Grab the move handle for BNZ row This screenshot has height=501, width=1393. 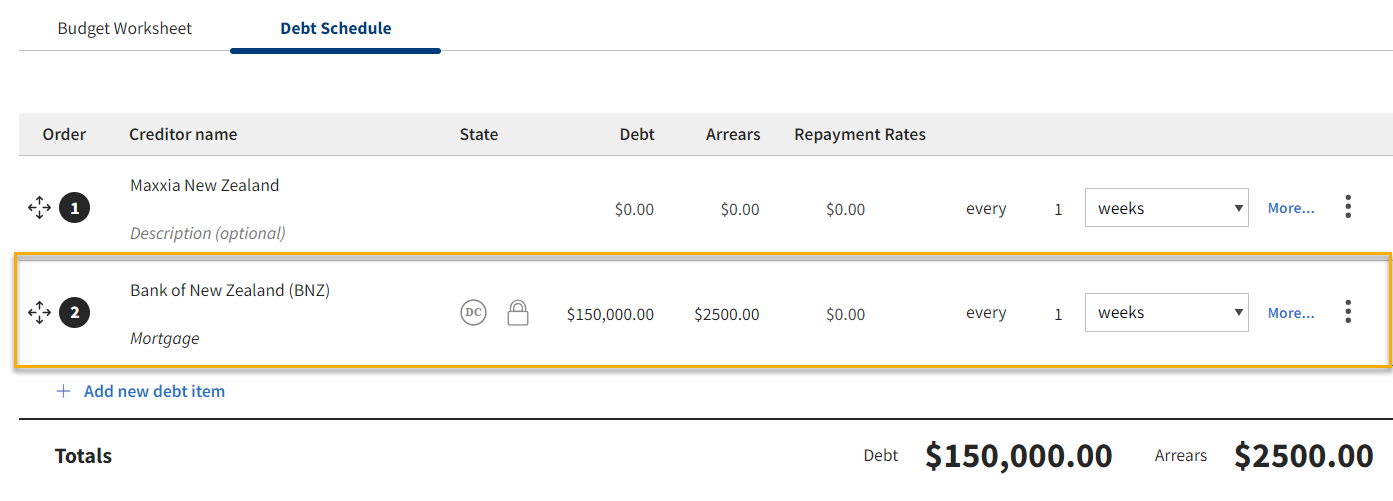(x=39, y=313)
